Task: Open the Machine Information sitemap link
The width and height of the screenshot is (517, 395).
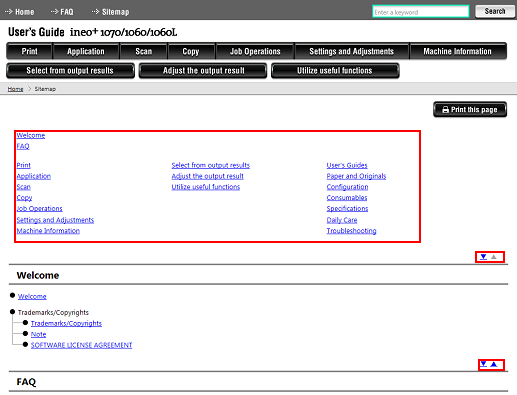Action: 48,231
